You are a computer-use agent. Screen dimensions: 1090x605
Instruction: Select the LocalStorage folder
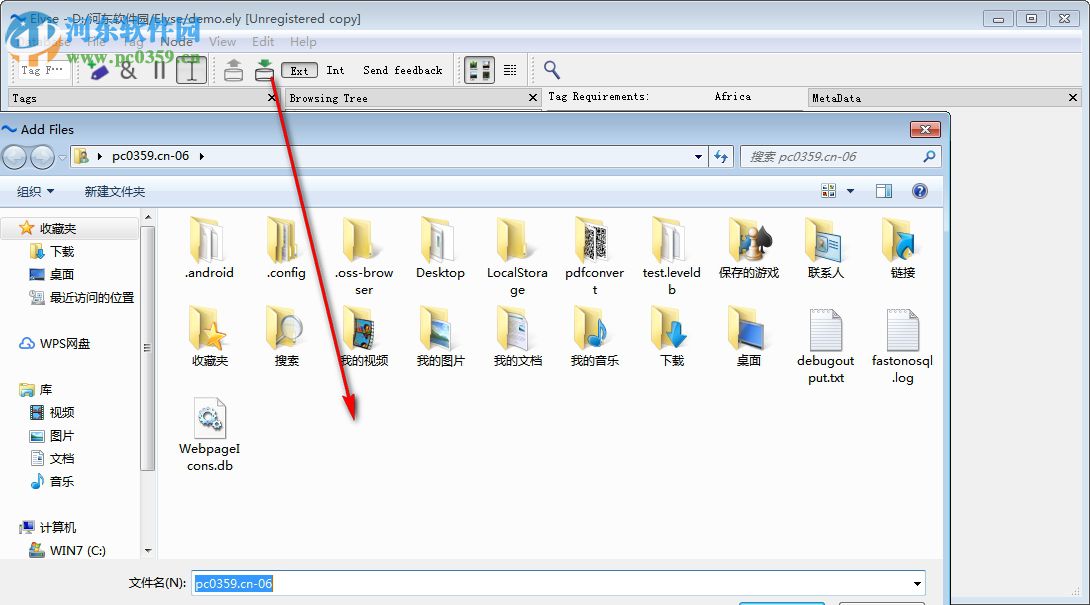pyautogui.click(x=517, y=256)
